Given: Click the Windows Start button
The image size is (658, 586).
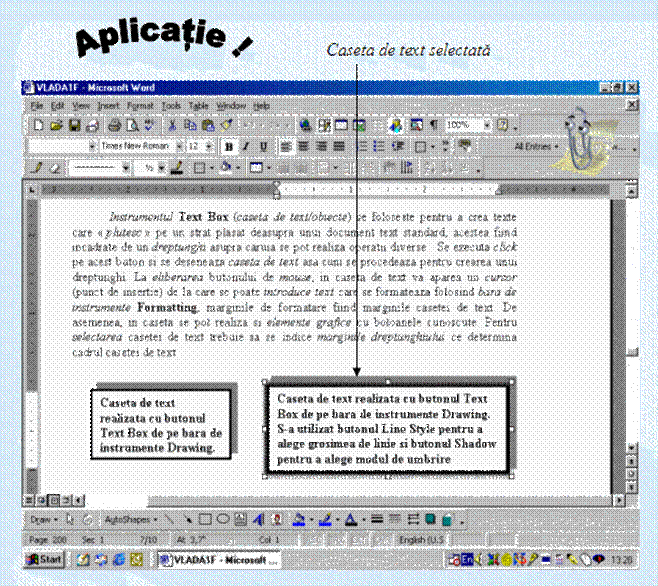Looking at the screenshot, I should [x=45, y=558].
